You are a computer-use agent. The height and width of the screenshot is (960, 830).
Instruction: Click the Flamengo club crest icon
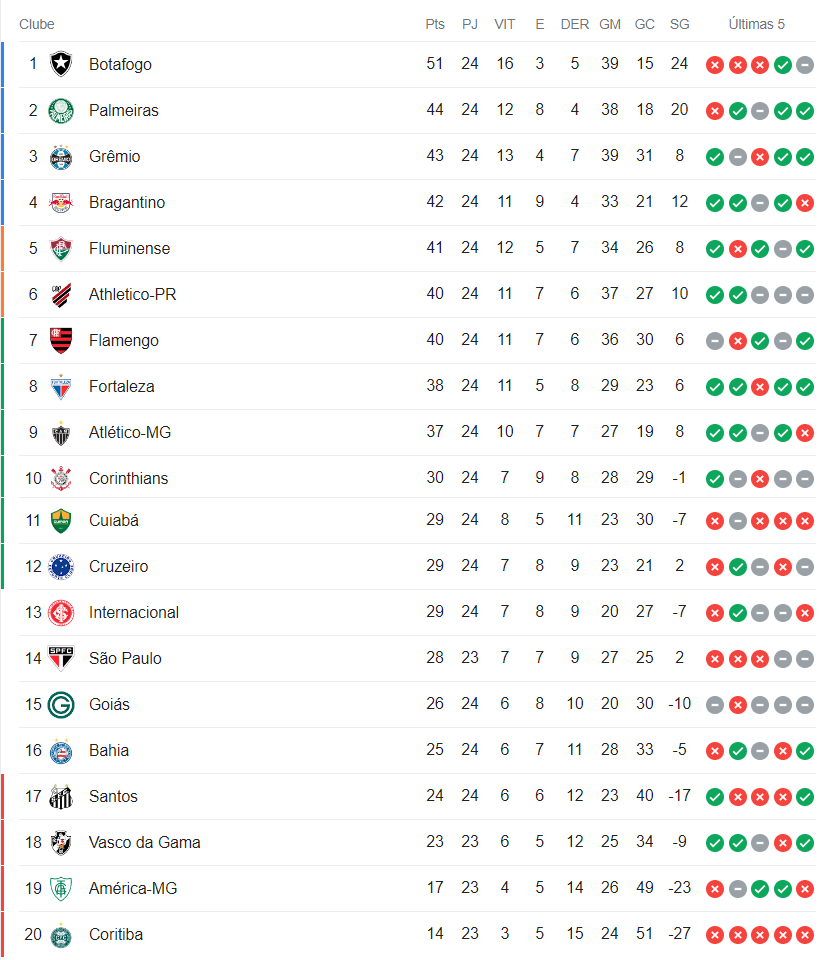click(61, 340)
